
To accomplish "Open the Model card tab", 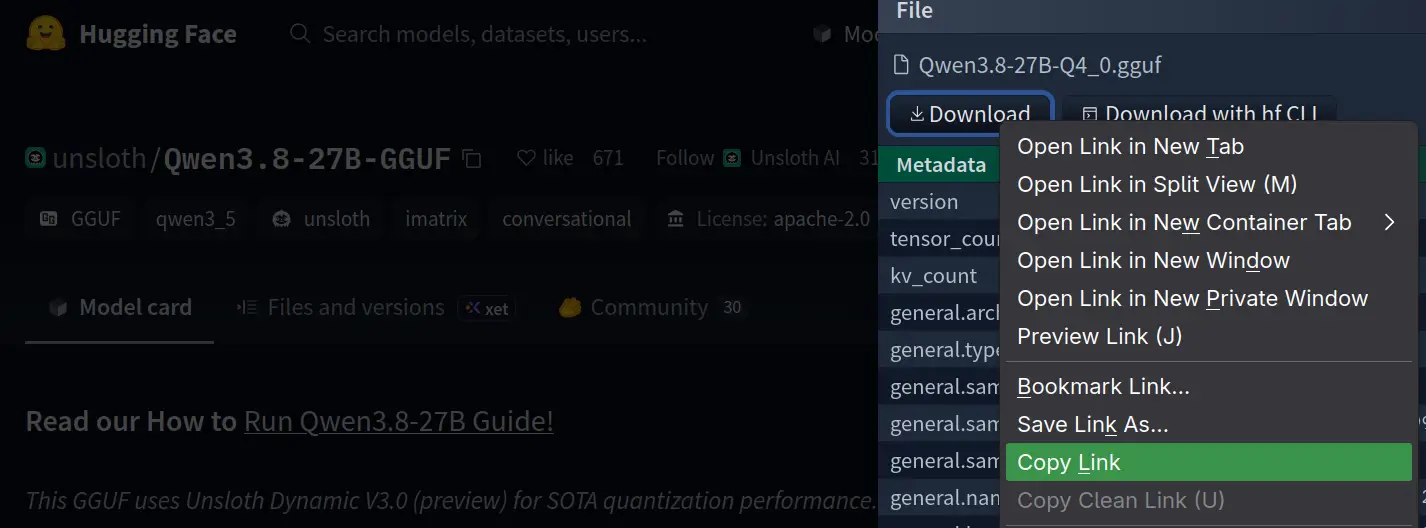I will (x=120, y=307).
